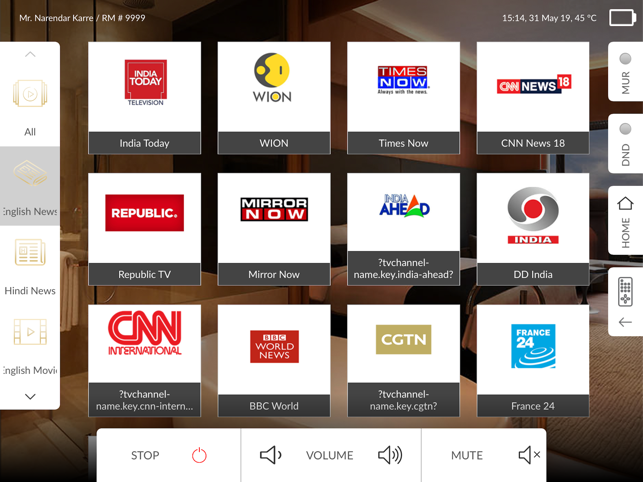
Task: Switch to the All category label
Action: pyautogui.click(x=30, y=132)
